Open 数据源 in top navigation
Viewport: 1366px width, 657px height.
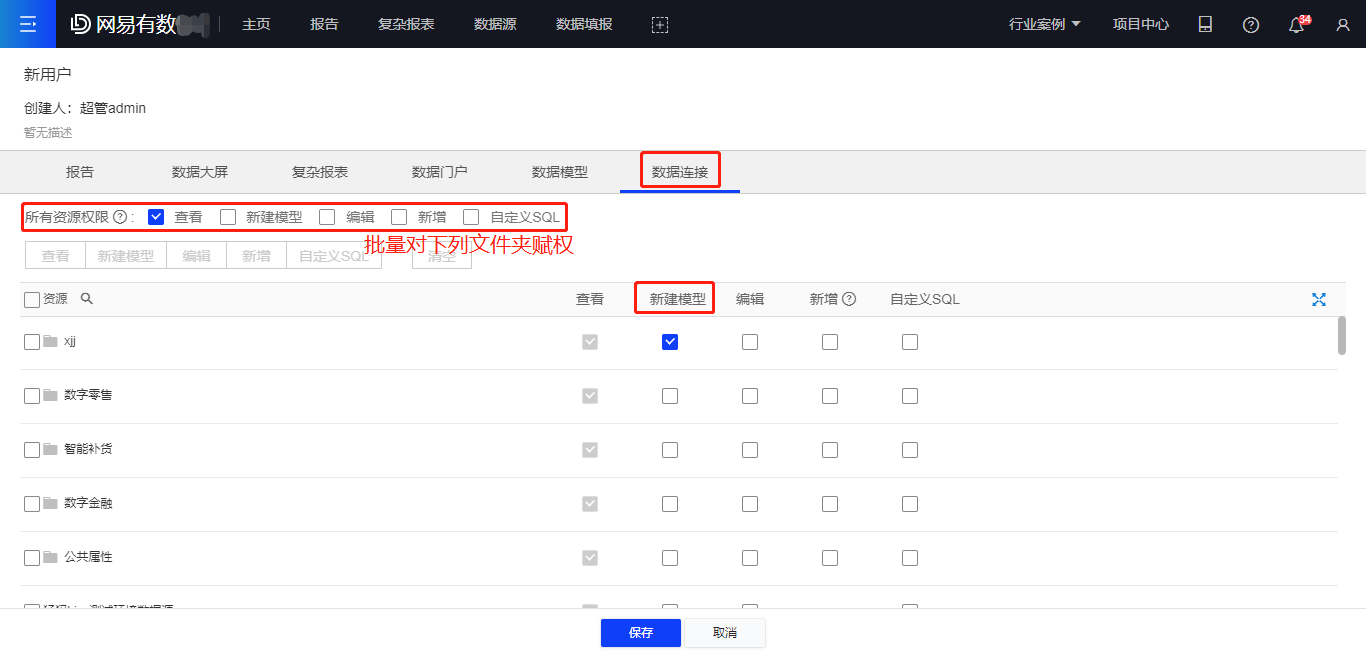pos(495,25)
